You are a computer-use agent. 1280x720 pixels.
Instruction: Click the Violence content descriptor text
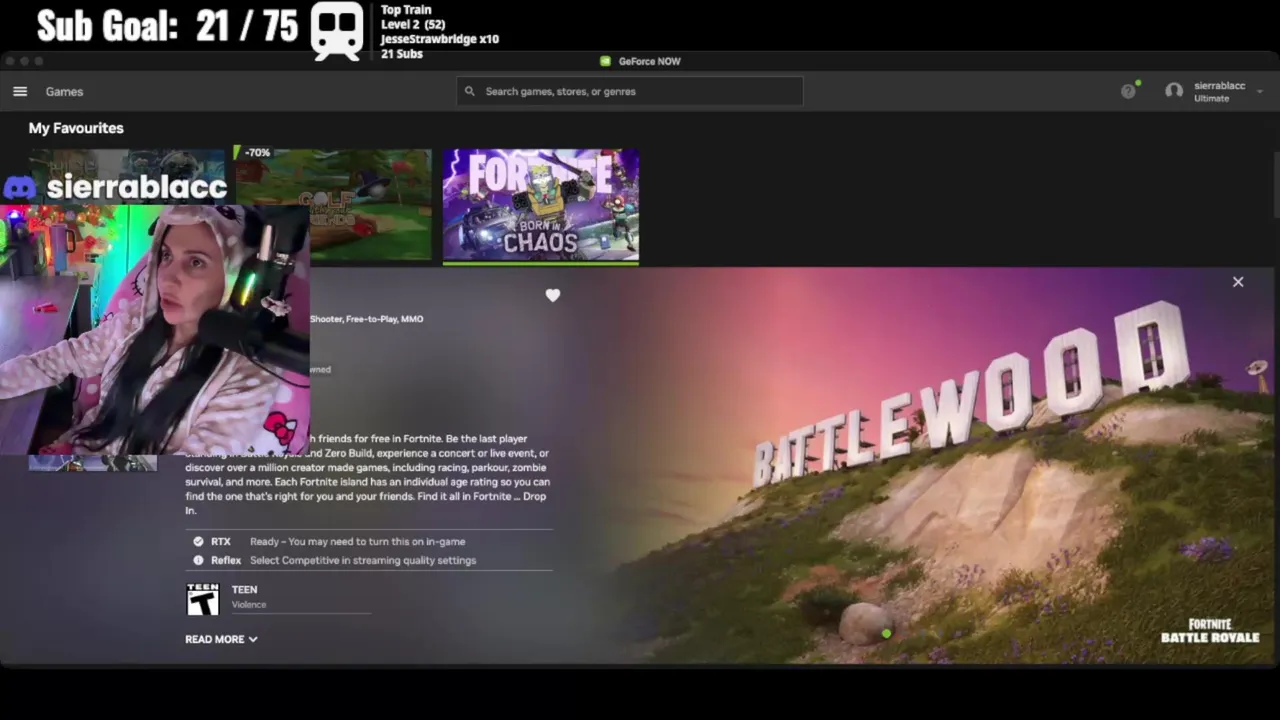[249, 604]
